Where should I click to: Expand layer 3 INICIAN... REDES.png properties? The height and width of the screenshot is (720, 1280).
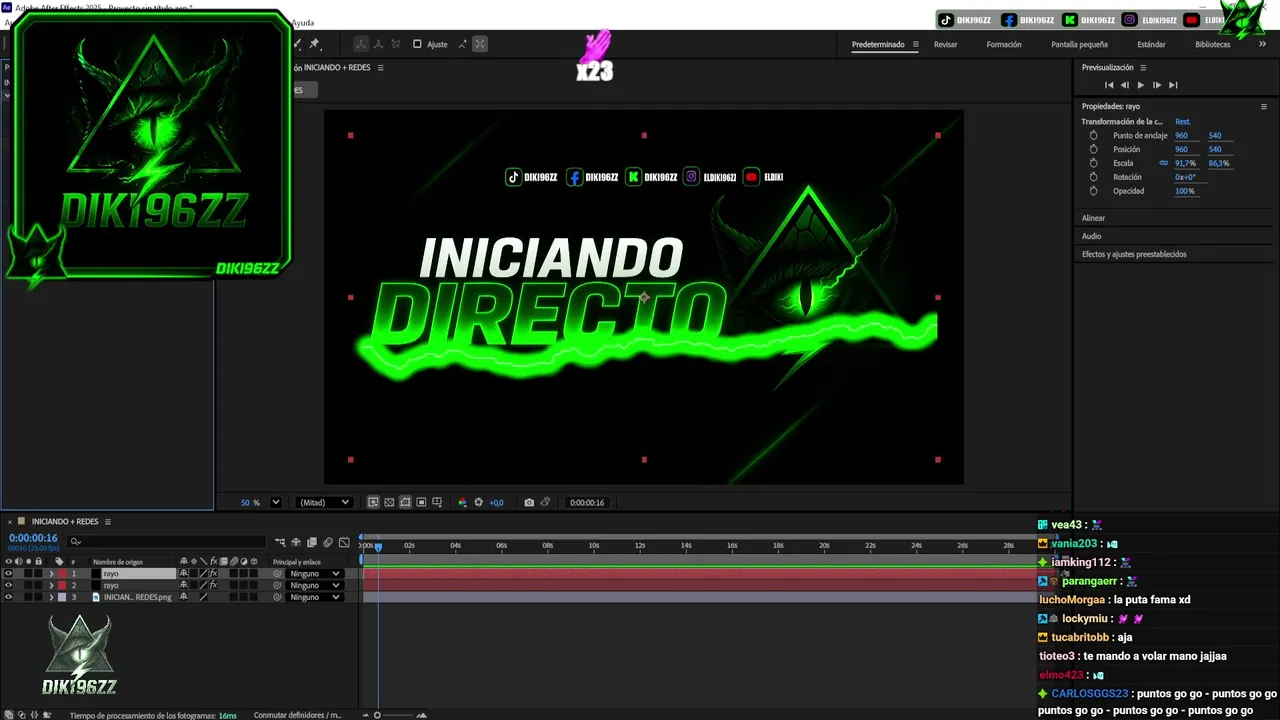point(51,597)
